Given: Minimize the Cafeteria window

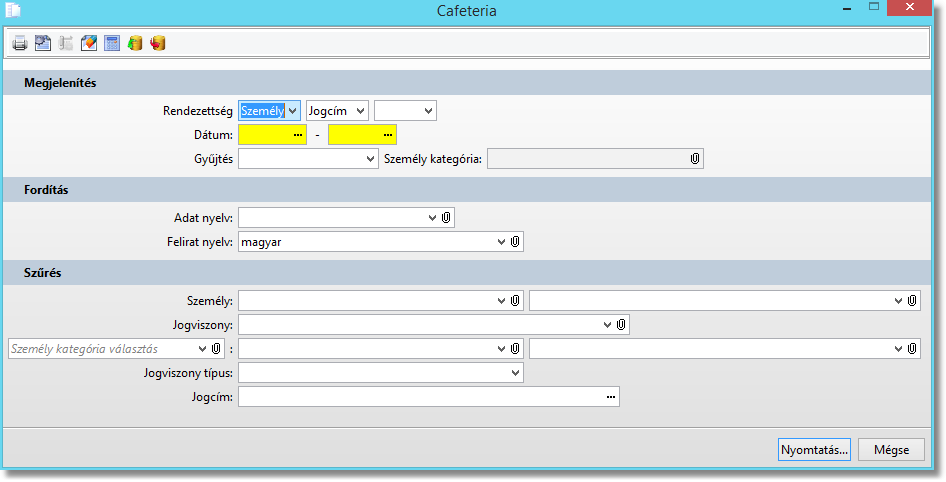Looking at the screenshot, I should 848,9.
